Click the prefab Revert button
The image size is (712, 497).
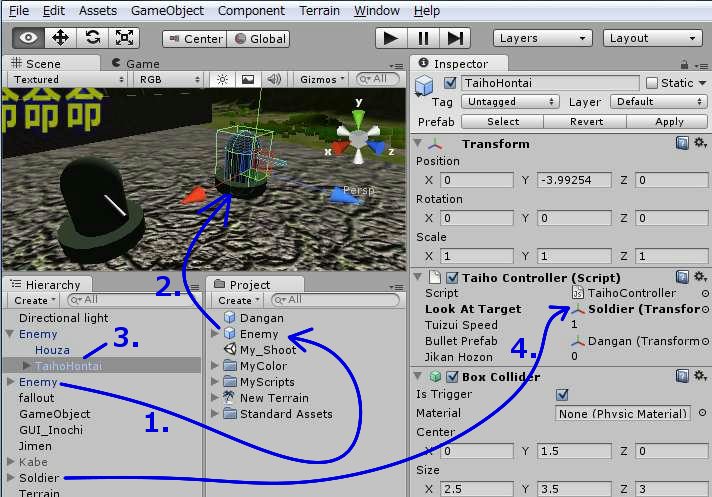[586, 122]
